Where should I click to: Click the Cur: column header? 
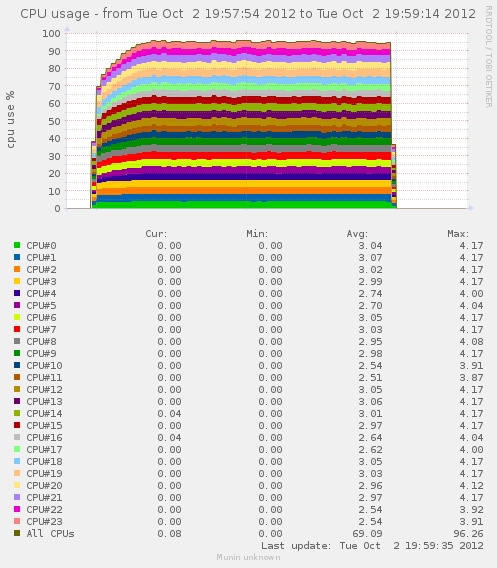156,234
